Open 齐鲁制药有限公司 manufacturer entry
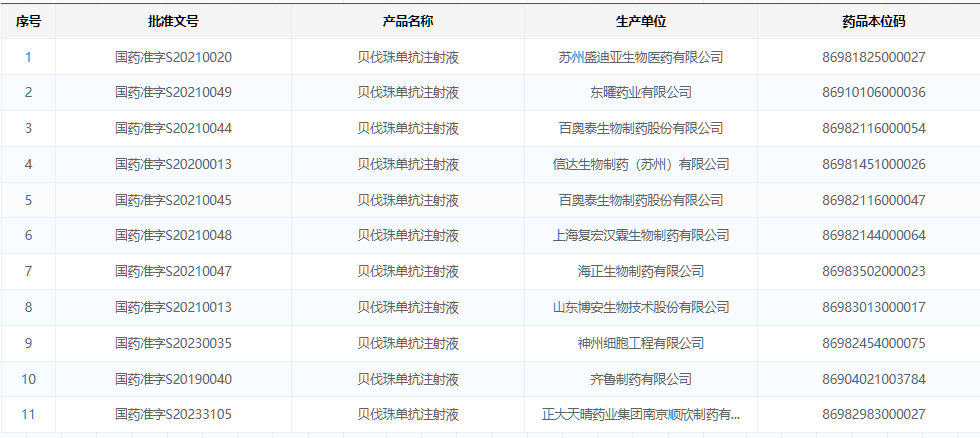 click(x=641, y=379)
